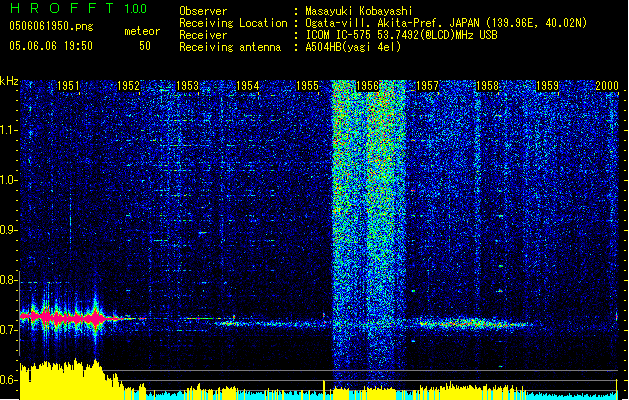Click the 1957 time marker
The height and width of the screenshot is (400, 629).
tap(427, 86)
